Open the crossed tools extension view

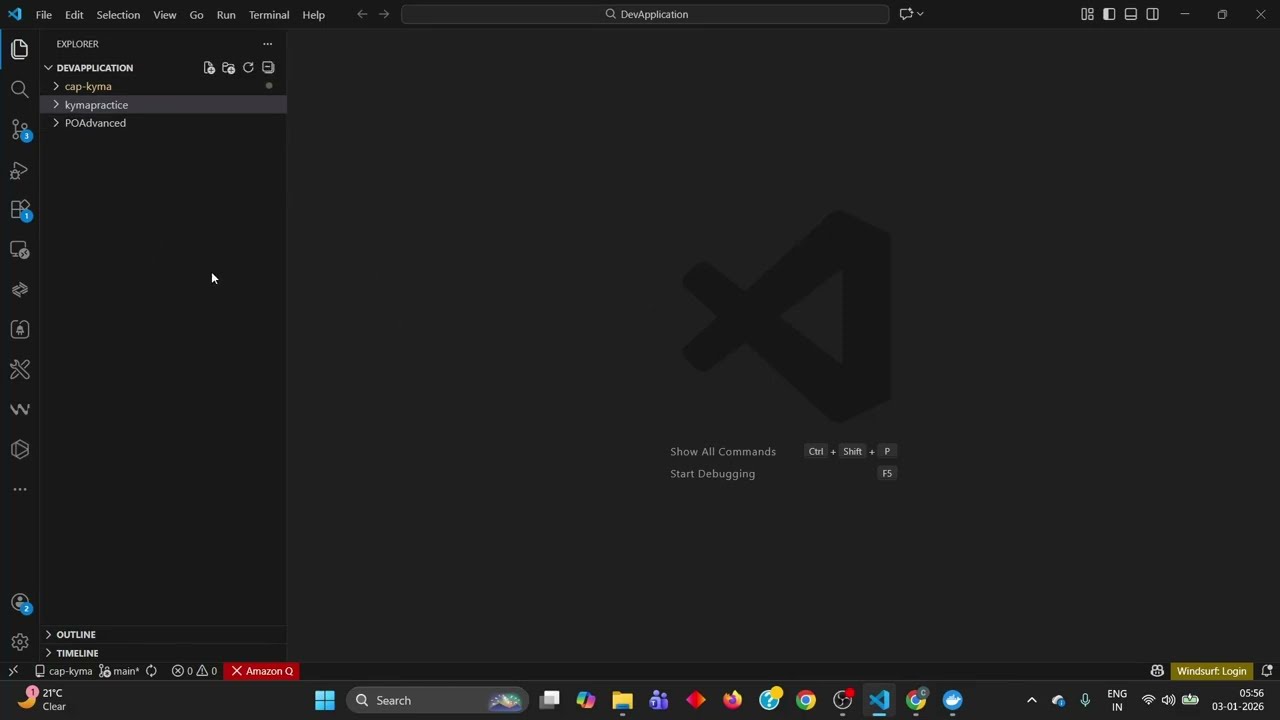[x=19, y=370]
